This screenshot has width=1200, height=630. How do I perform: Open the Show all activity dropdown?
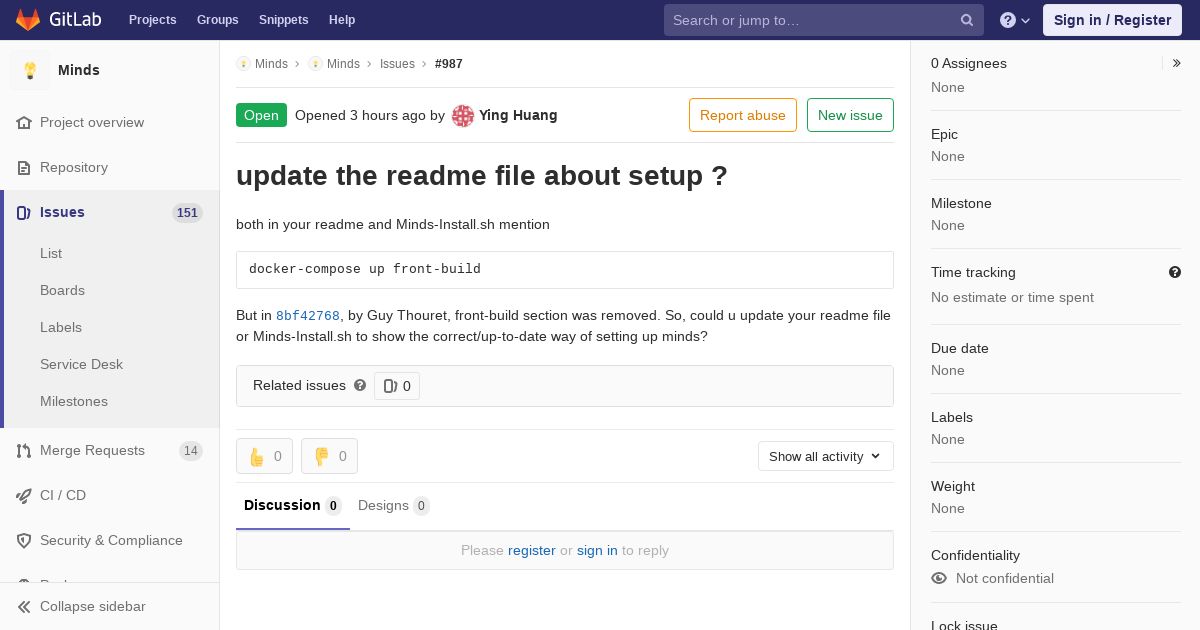coord(826,456)
